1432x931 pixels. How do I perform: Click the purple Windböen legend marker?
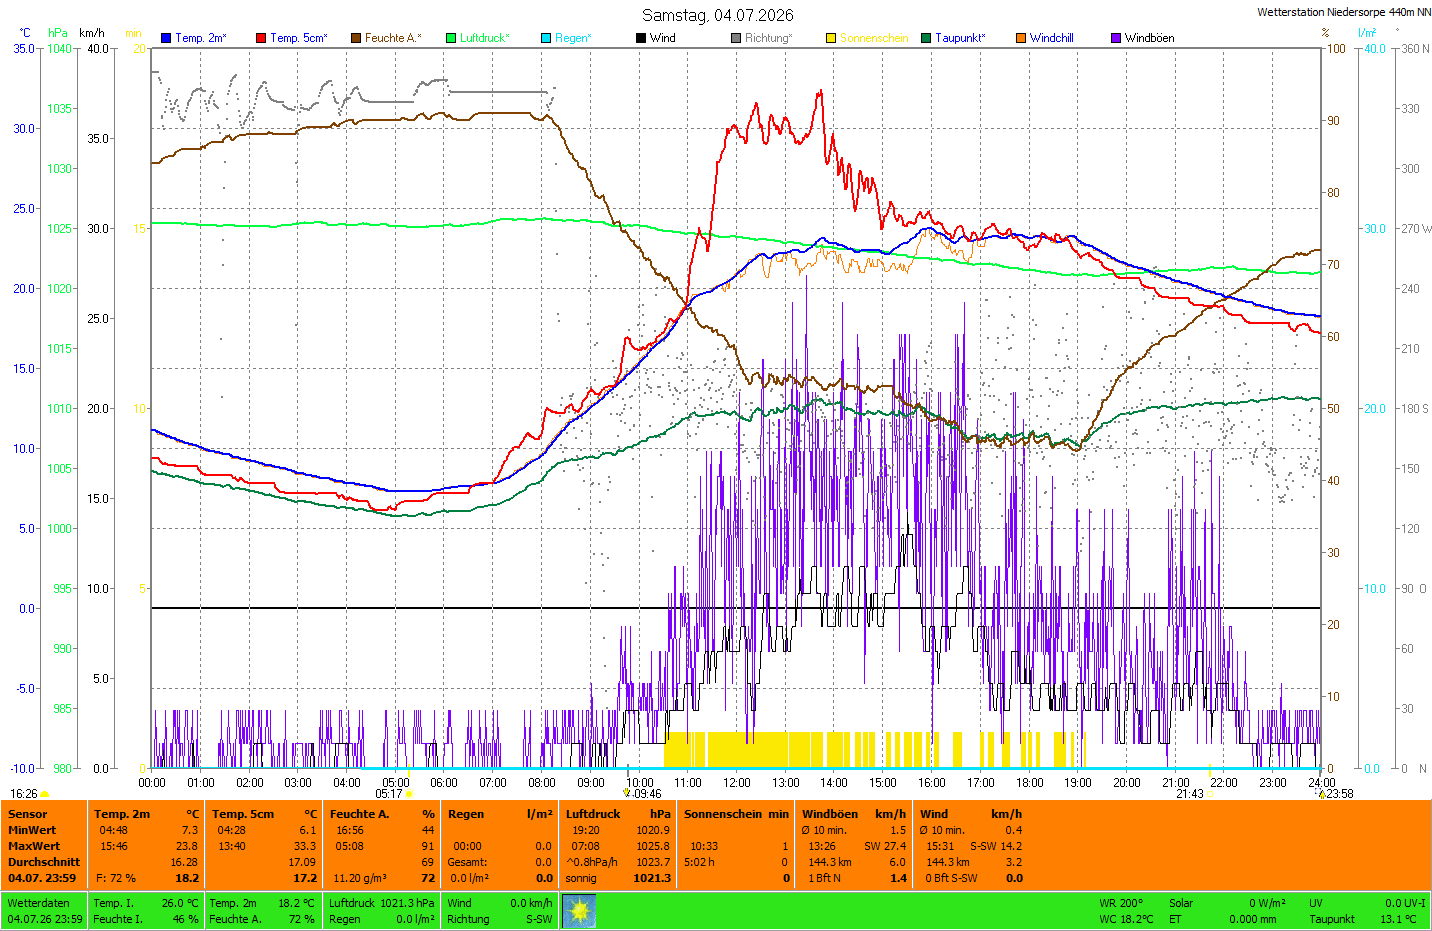tap(1116, 38)
